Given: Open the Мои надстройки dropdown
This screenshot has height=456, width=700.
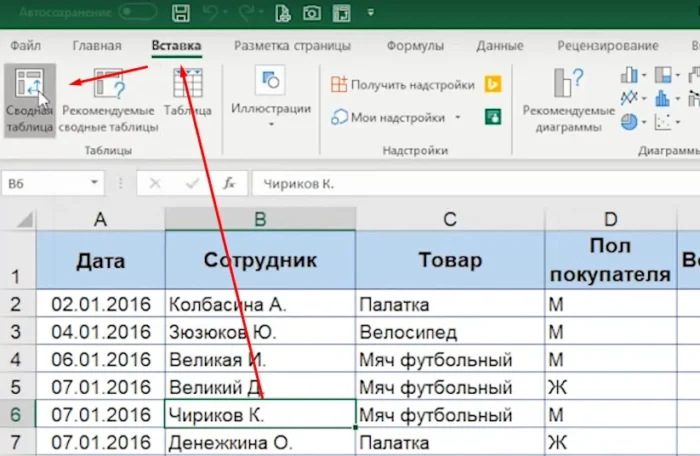Looking at the screenshot, I should coord(458,117).
